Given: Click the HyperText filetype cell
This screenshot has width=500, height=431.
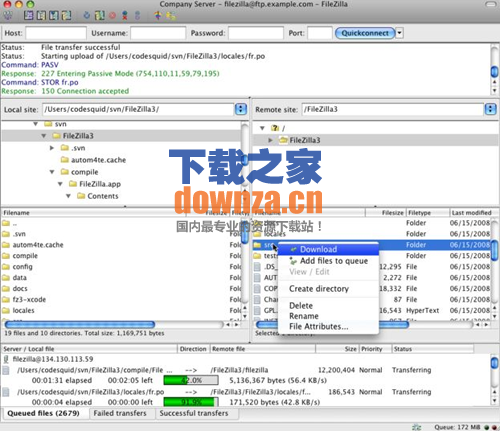Looking at the screenshot, I should click(x=423, y=311).
